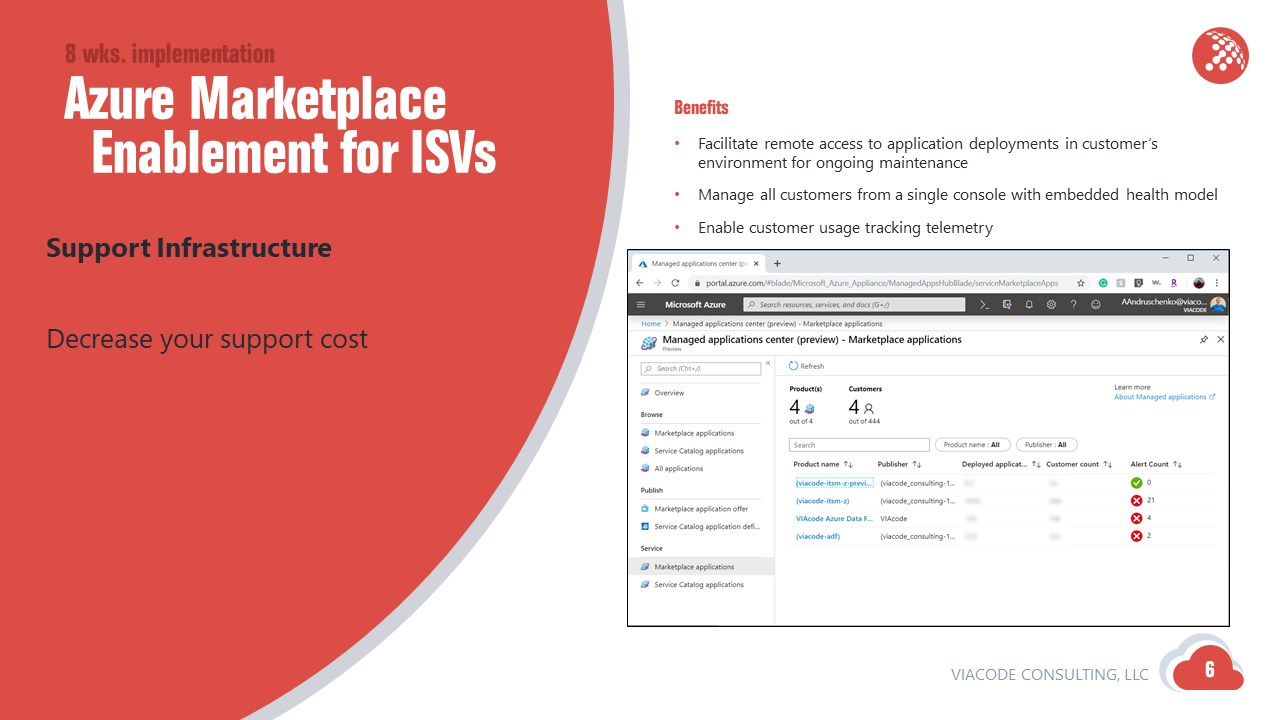Click the green check alert status icon
The height and width of the screenshot is (720, 1280).
coord(1136,483)
